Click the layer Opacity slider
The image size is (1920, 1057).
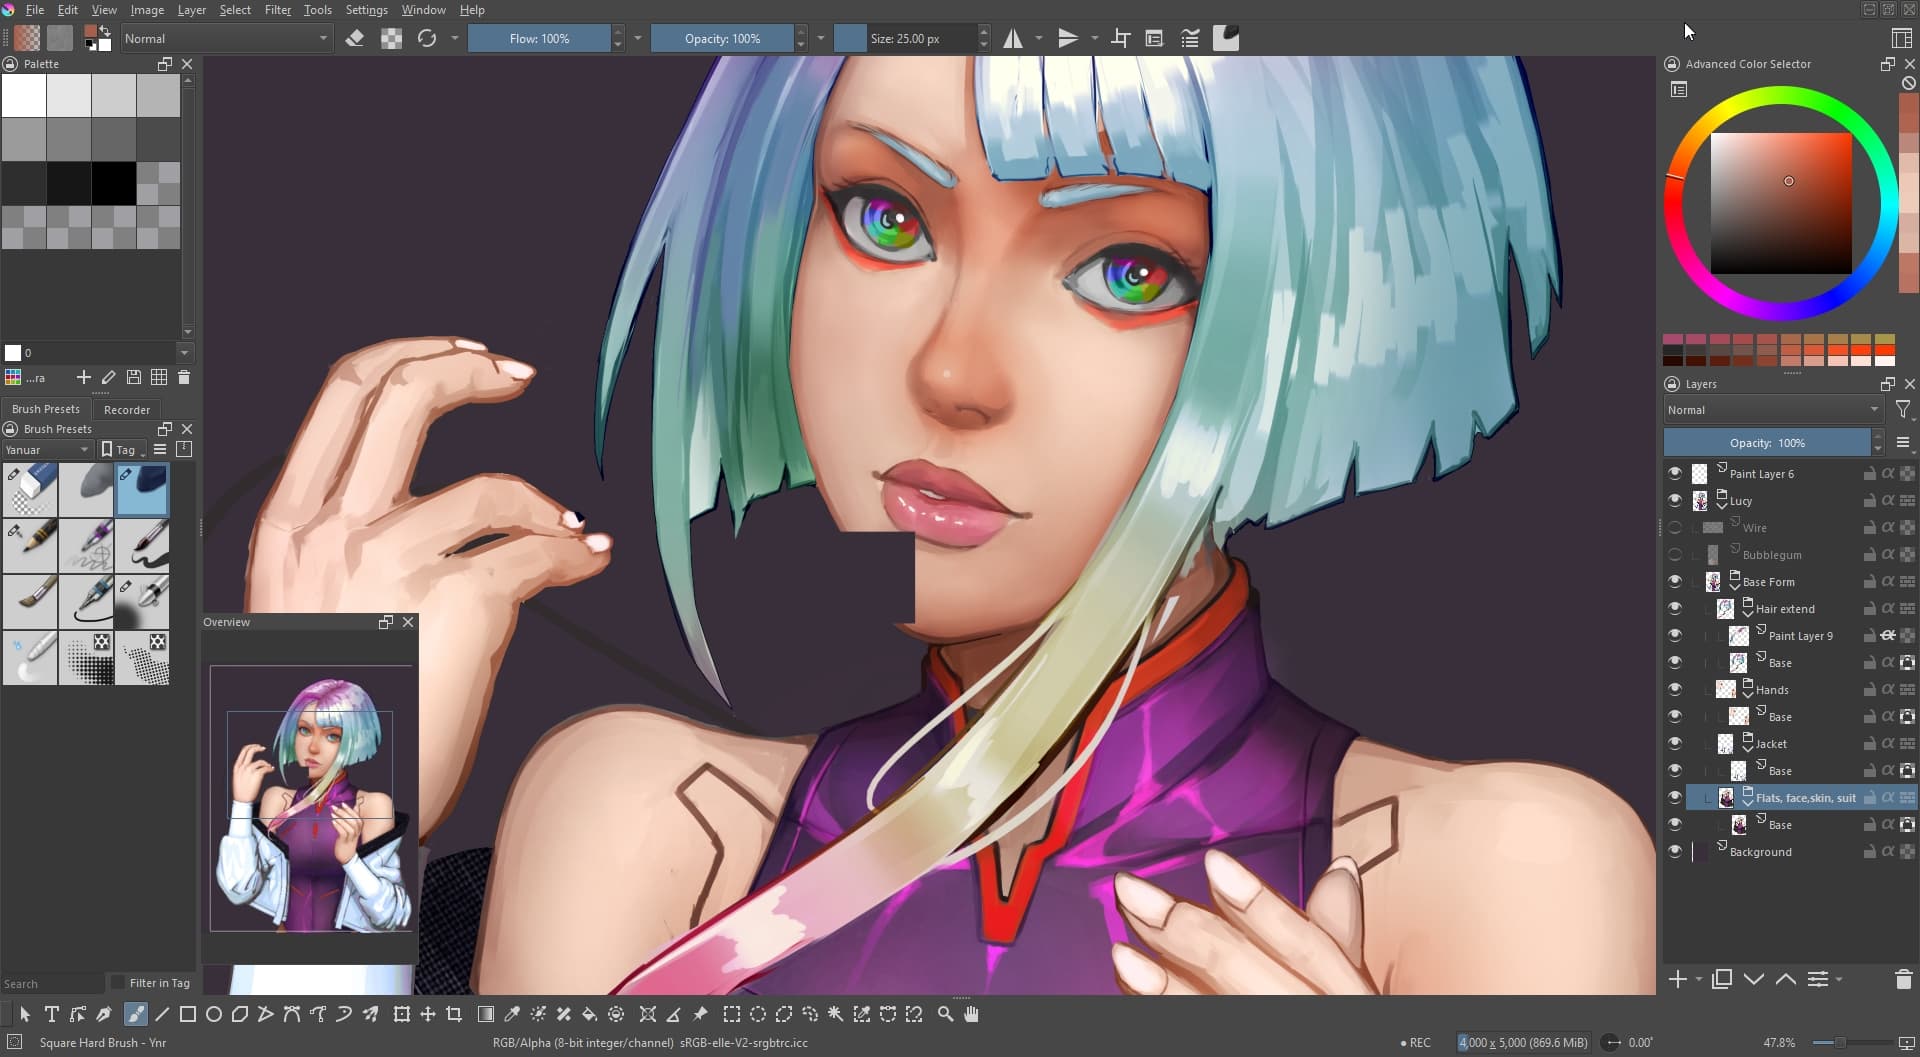[1766, 443]
